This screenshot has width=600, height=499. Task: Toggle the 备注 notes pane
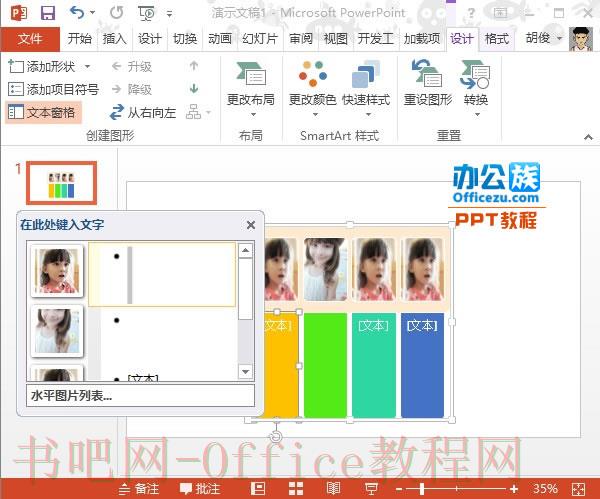click(139, 489)
